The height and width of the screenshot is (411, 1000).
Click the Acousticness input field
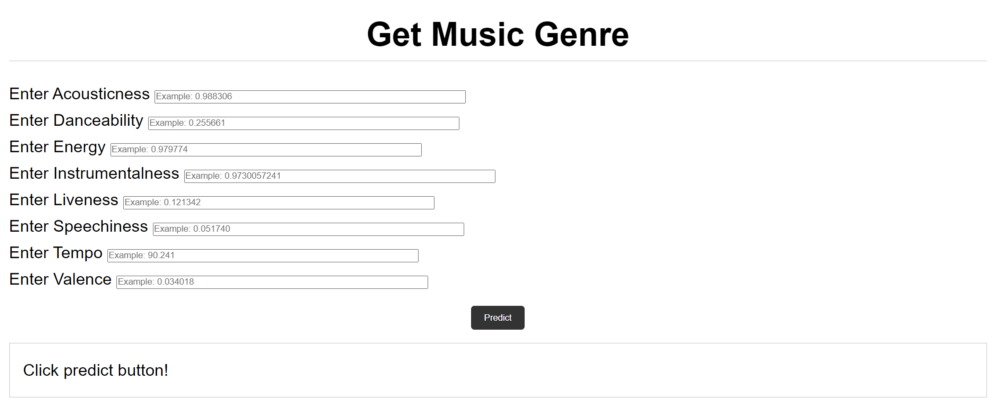309,97
